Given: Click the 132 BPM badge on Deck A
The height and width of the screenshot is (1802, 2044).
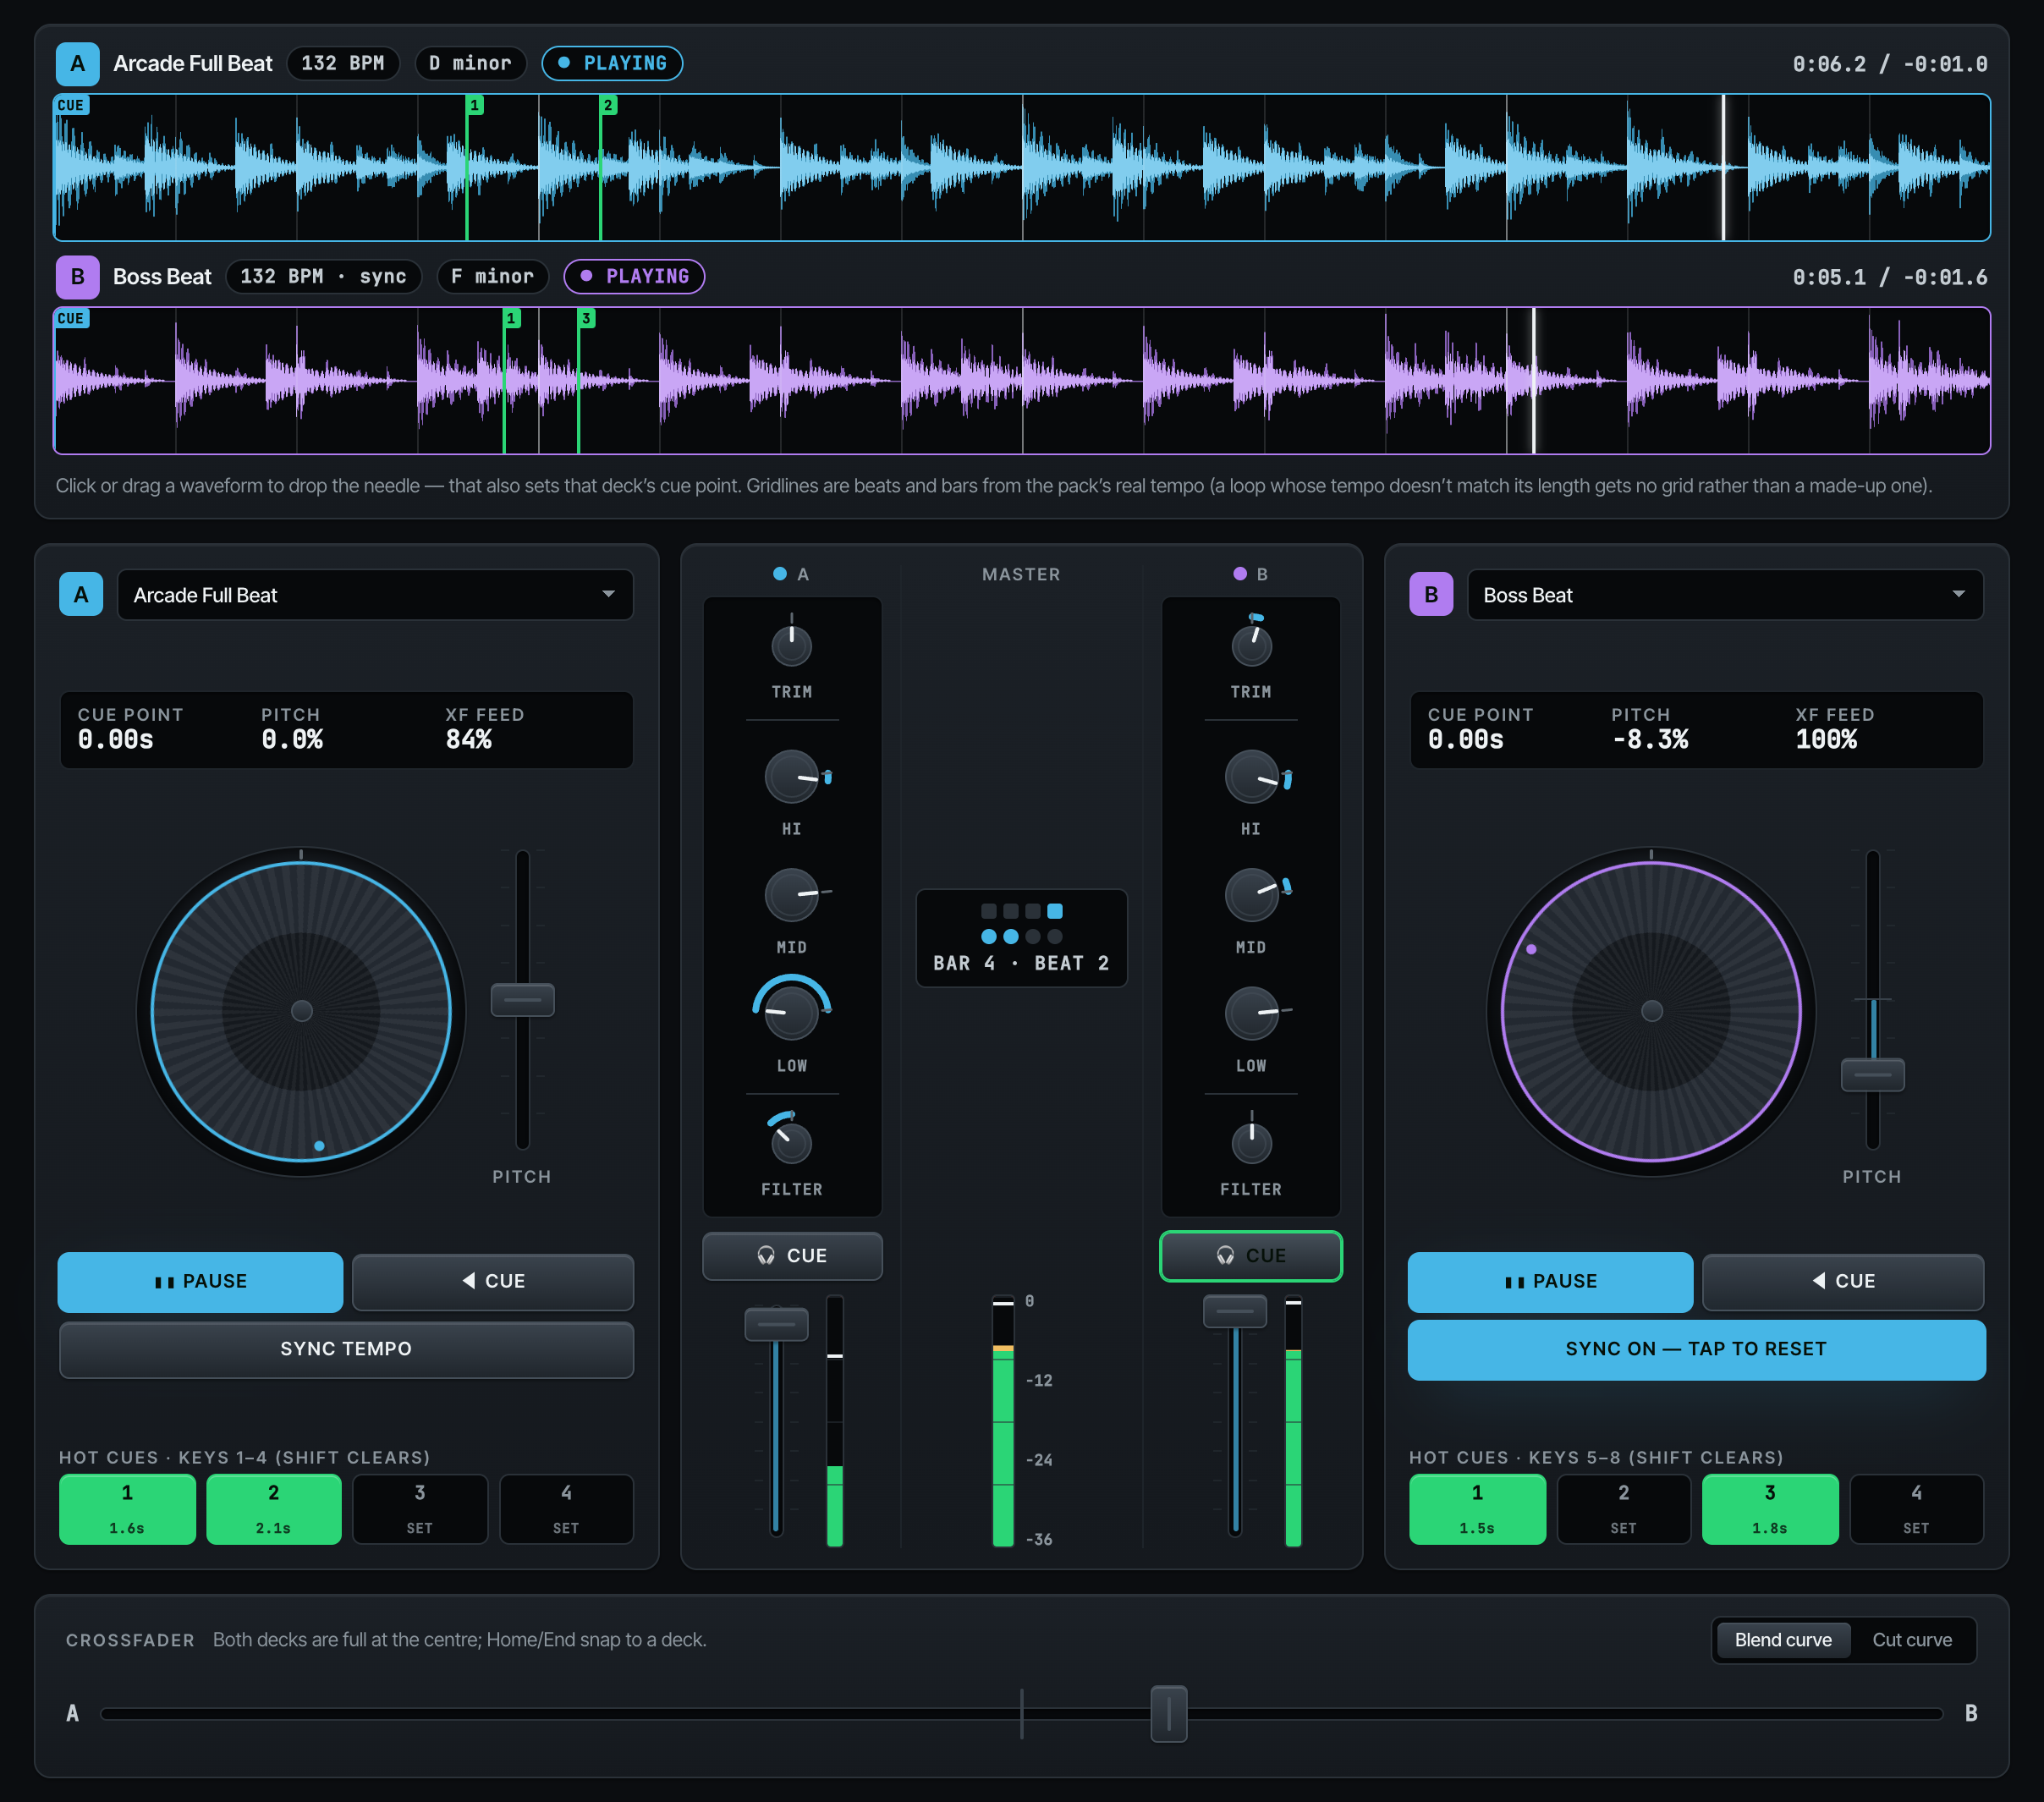Looking at the screenshot, I should point(343,63).
